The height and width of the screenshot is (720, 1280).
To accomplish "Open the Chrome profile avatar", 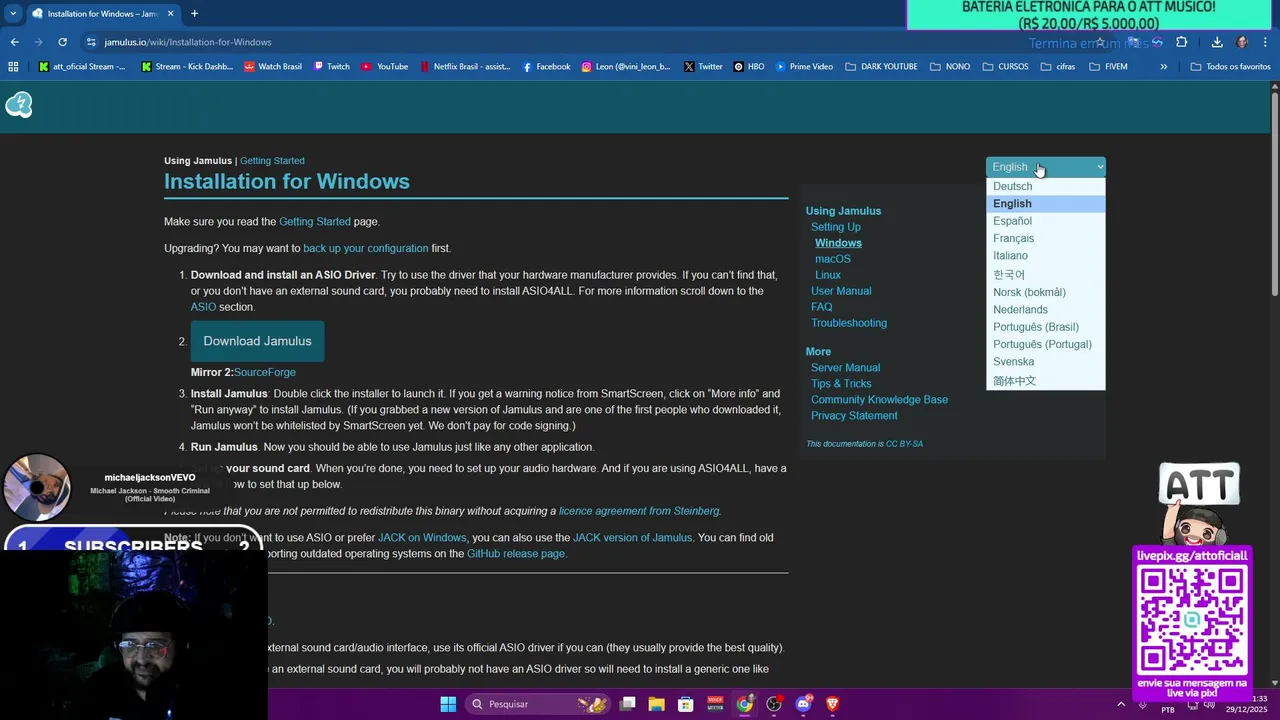I will tap(1242, 42).
